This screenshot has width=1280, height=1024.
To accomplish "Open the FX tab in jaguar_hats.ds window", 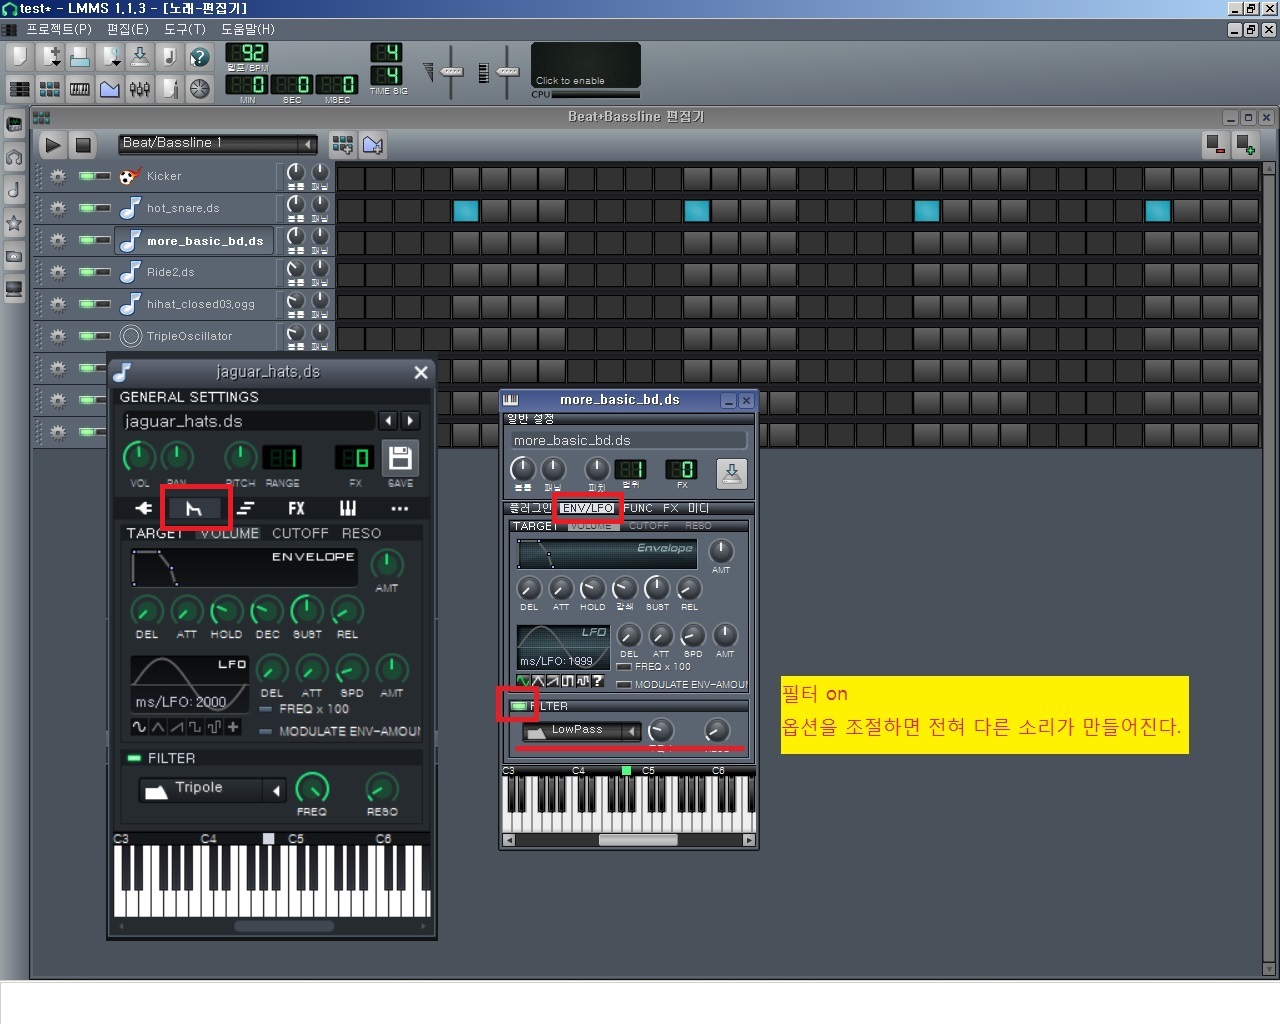I will (x=296, y=508).
